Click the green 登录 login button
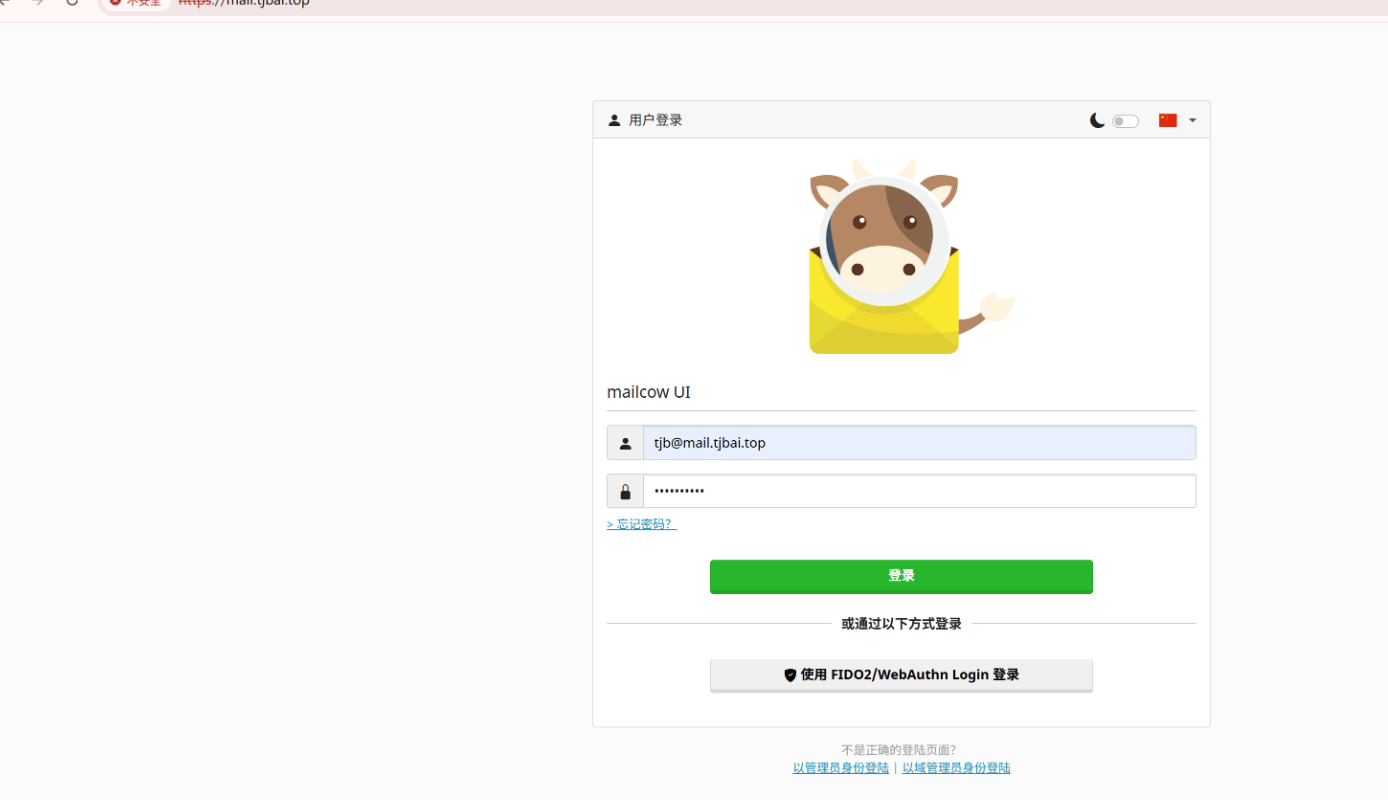 tap(900, 576)
